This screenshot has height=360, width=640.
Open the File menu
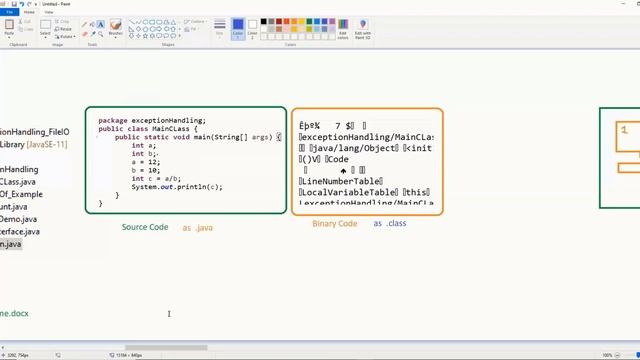(x=9, y=12)
